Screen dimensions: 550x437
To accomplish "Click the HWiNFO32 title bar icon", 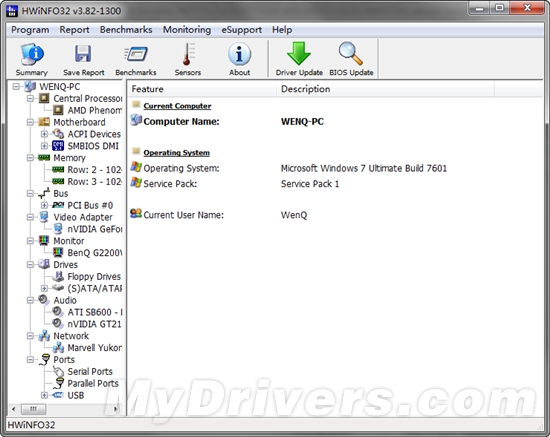I will [x=12, y=11].
